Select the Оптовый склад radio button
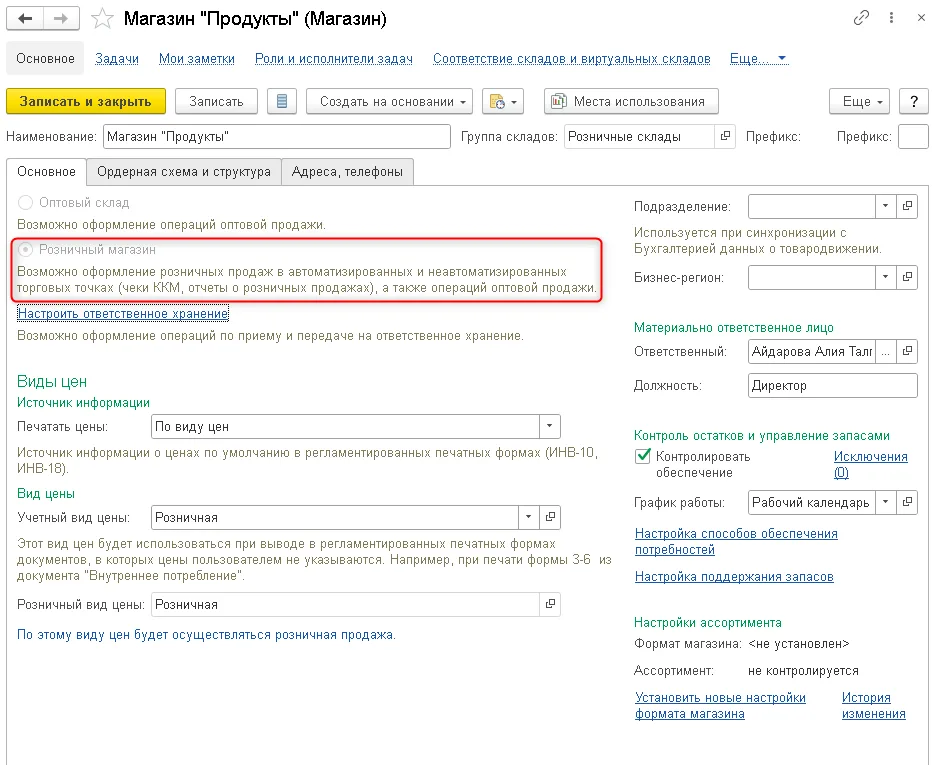This screenshot has width=941, height=765. click(25, 203)
